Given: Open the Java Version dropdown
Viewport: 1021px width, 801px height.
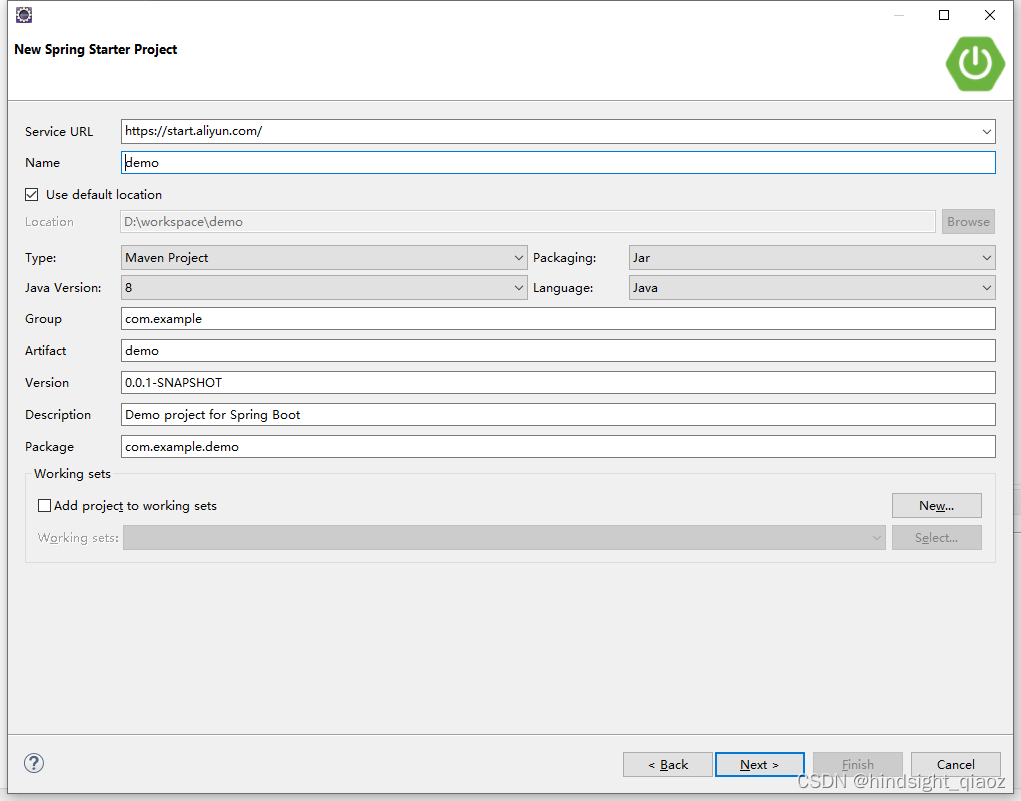Looking at the screenshot, I should [324, 287].
